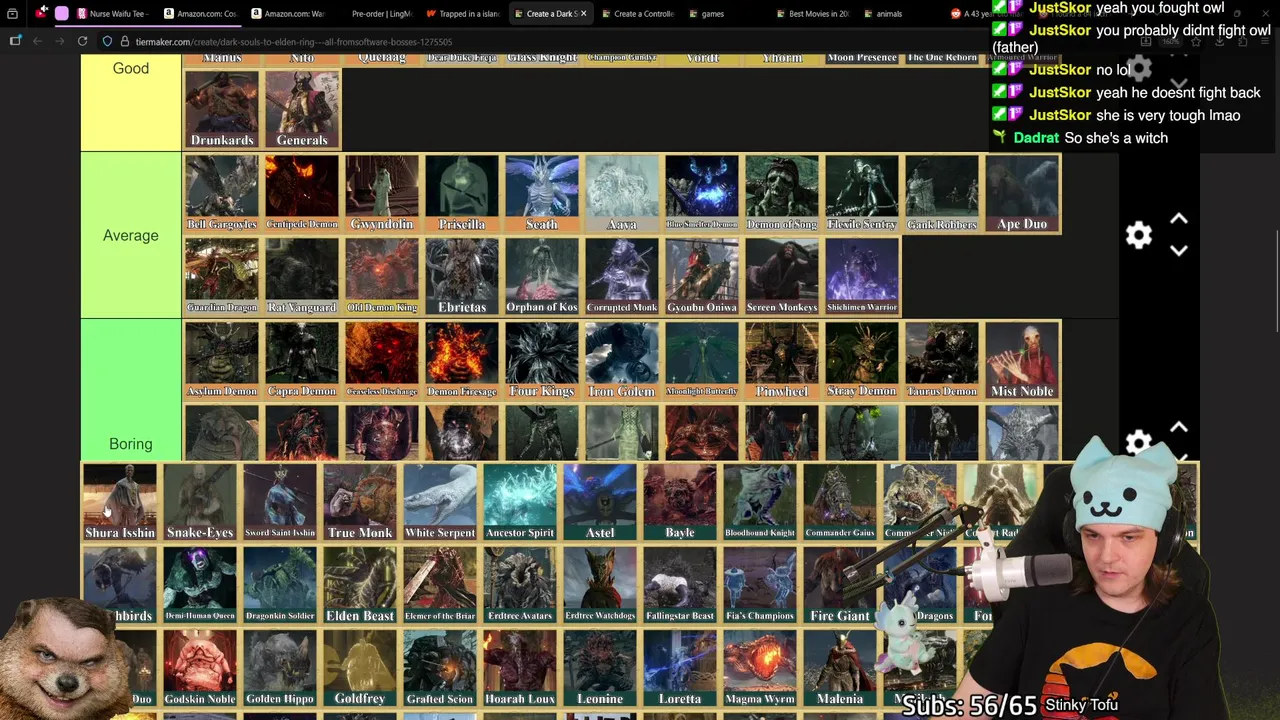Go back in browser history
Viewport: 1280px width, 720px height.
(37, 41)
